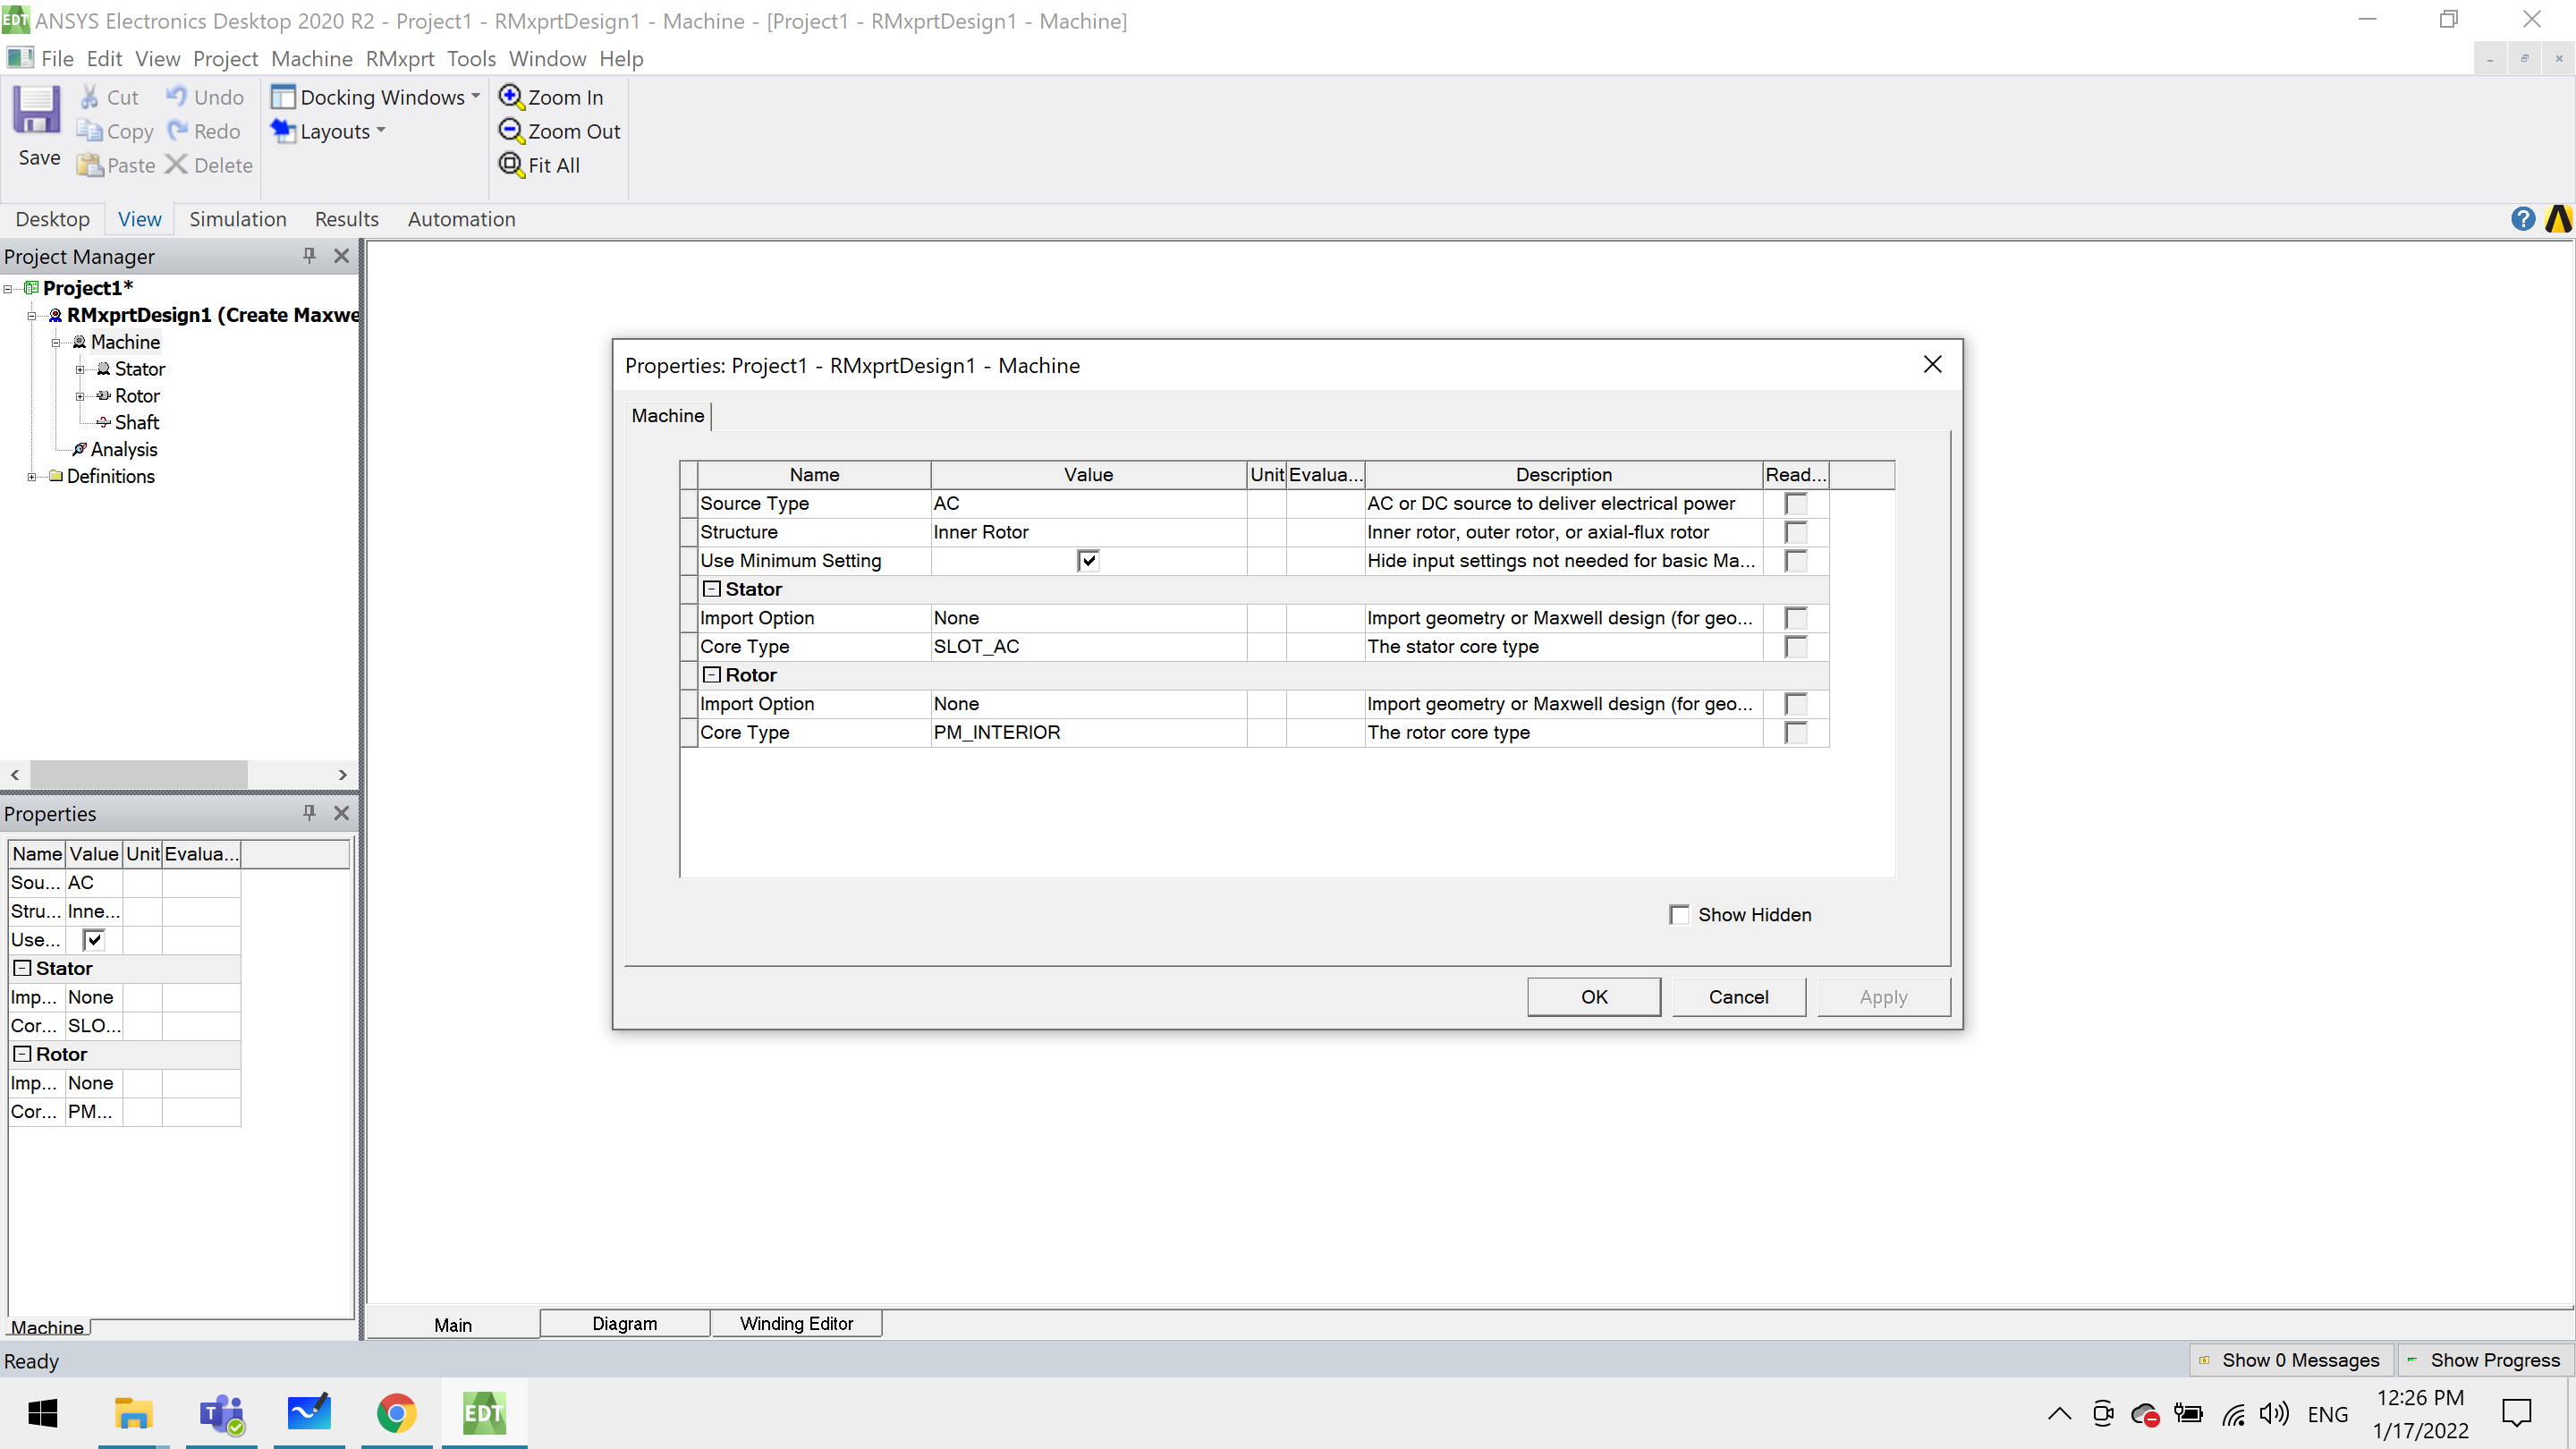Click the volume speaker tray icon
Screen dimensions: 2576x1449
[x=2273, y=1413]
